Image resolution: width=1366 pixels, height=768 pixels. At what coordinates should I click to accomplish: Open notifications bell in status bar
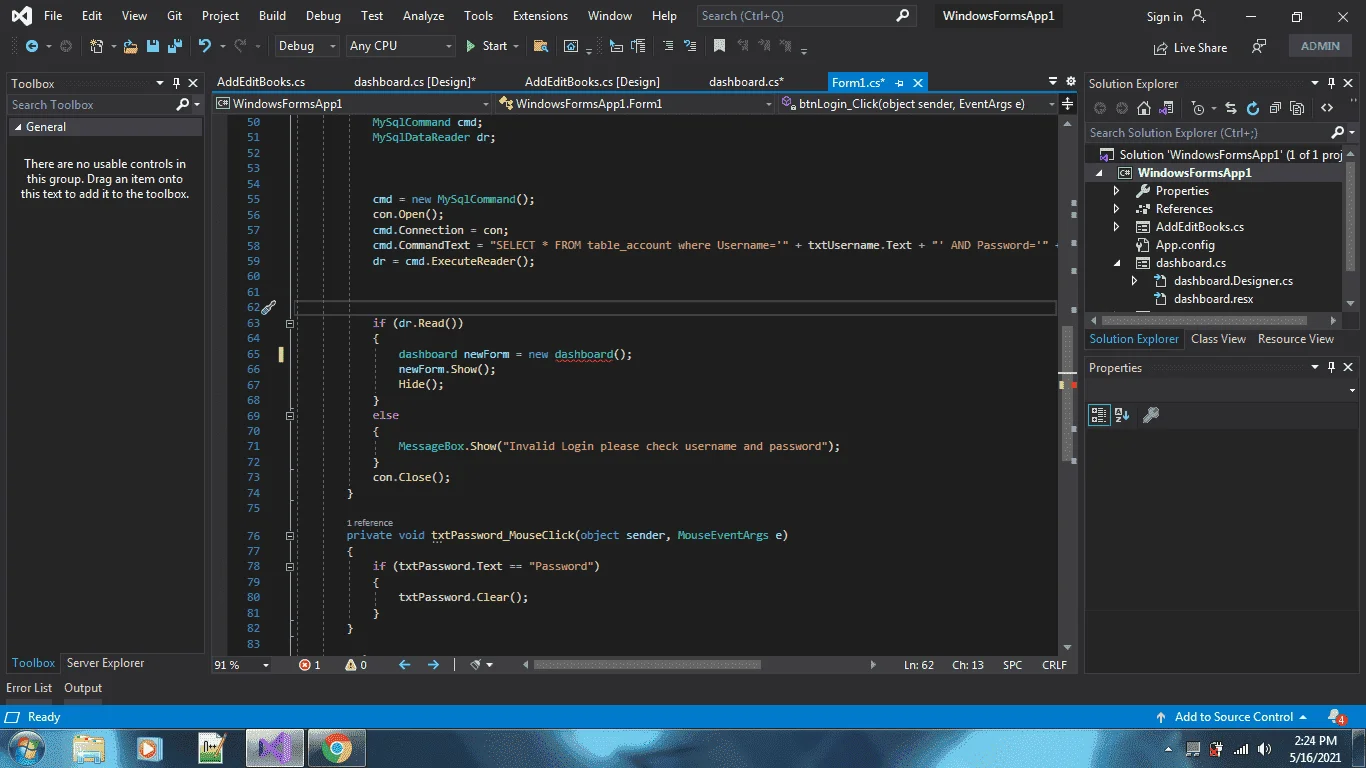coord(1335,717)
